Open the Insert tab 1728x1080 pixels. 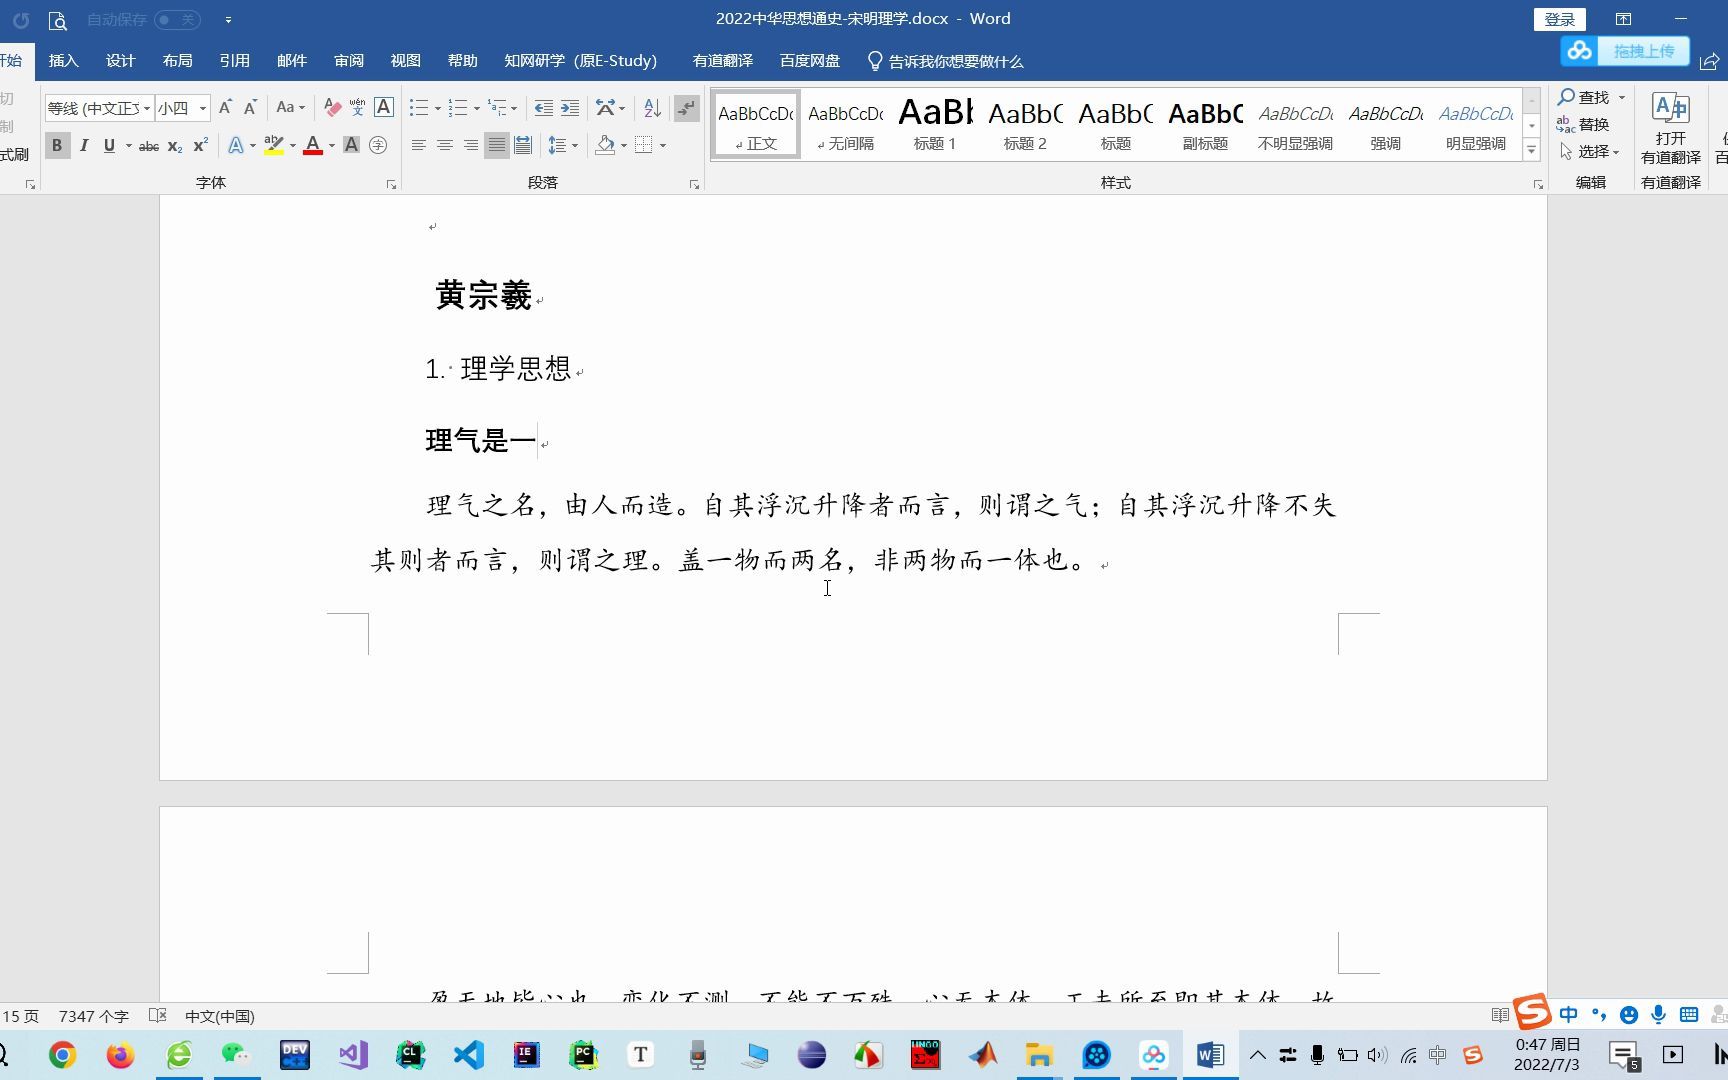[x=63, y=61]
